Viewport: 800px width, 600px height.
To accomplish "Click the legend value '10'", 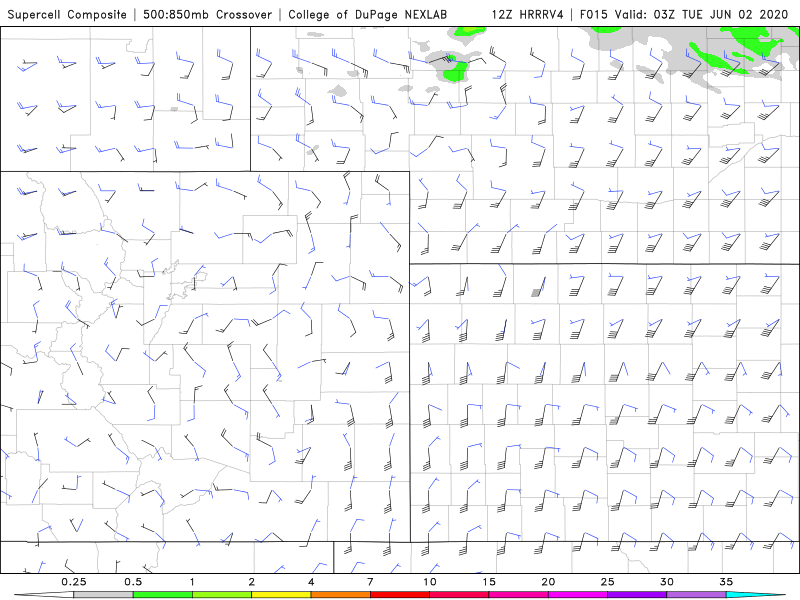I will coord(430,582).
